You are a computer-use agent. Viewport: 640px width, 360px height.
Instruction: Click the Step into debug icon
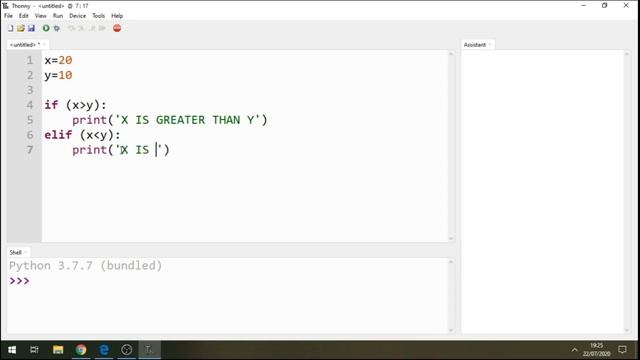[x=81, y=28]
